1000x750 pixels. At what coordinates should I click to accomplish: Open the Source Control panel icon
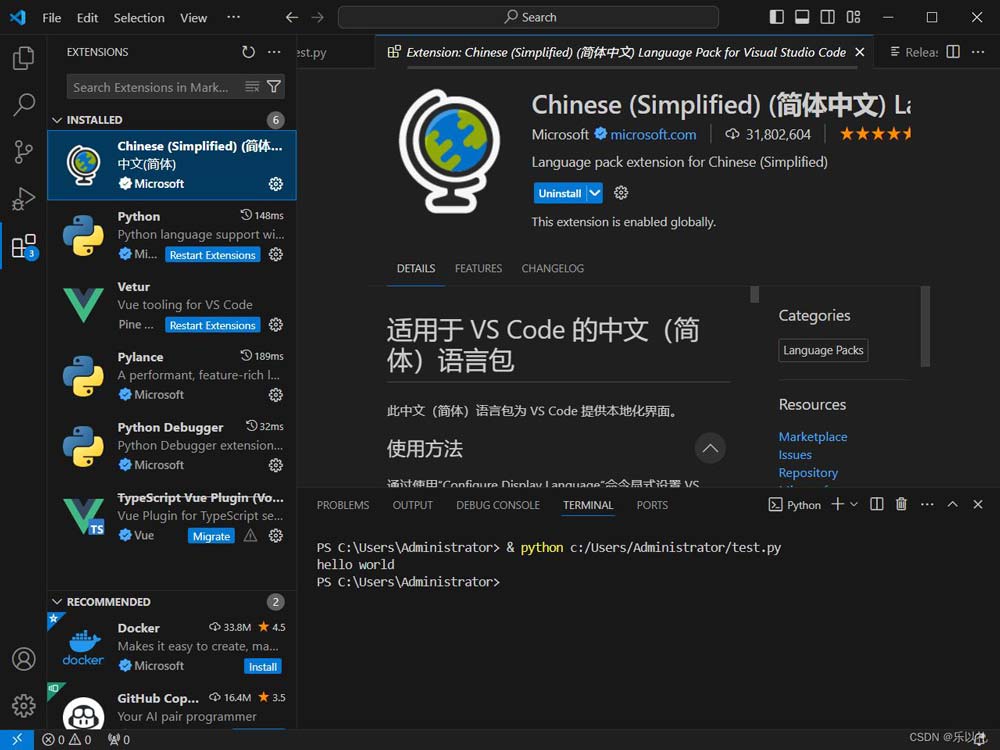pyautogui.click(x=22, y=152)
